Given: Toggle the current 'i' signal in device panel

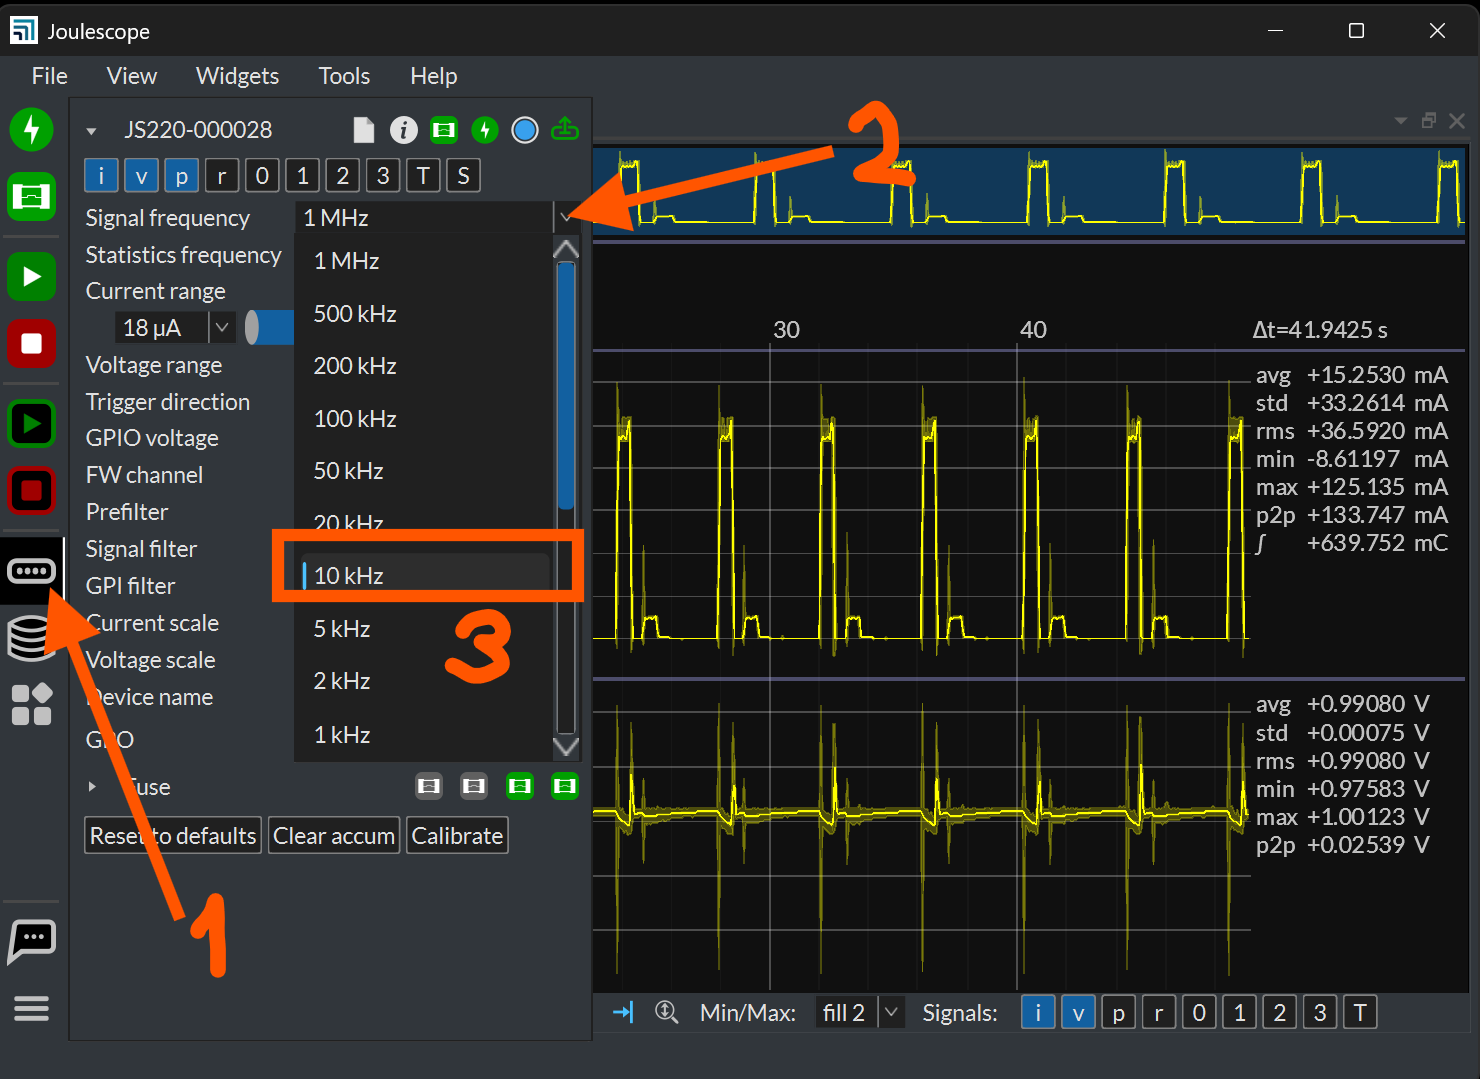Looking at the screenshot, I should 101,176.
